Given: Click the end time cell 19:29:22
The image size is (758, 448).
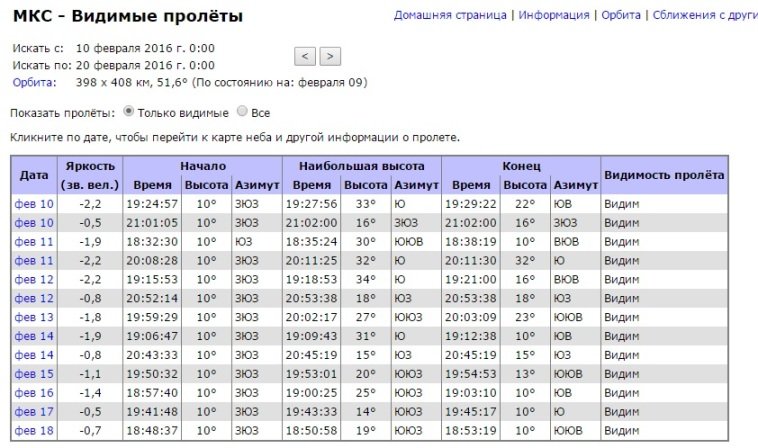Looking at the screenshot, I should 471,204.
